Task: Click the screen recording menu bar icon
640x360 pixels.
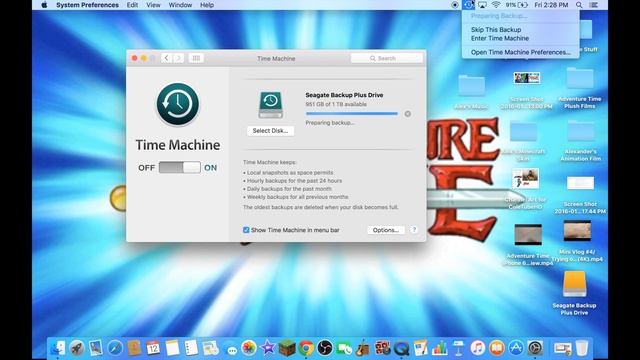Action: point(454,5)
